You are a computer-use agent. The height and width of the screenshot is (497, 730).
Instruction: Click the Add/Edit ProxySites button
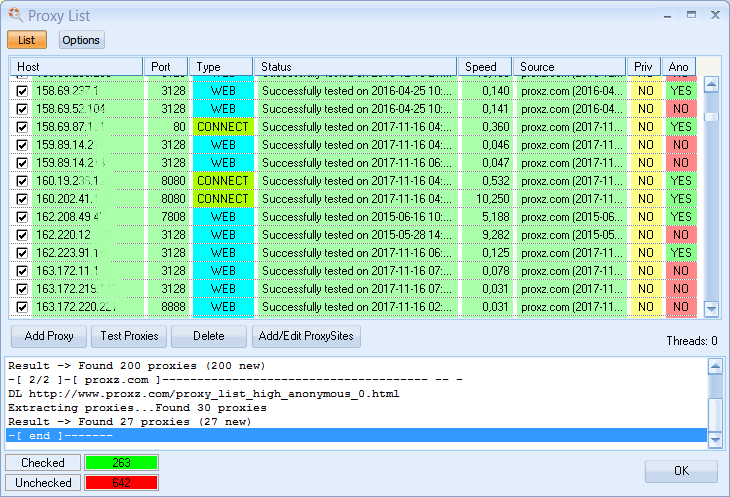point(305,336)
